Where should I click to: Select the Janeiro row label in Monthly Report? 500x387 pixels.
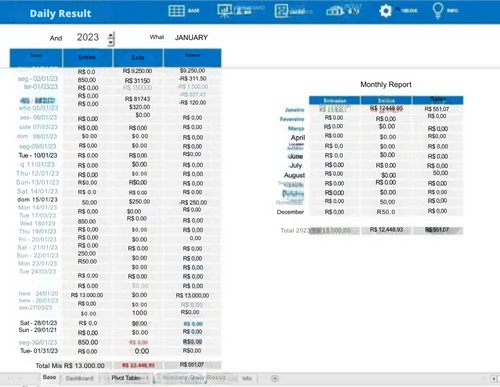[x=294, y=110]
